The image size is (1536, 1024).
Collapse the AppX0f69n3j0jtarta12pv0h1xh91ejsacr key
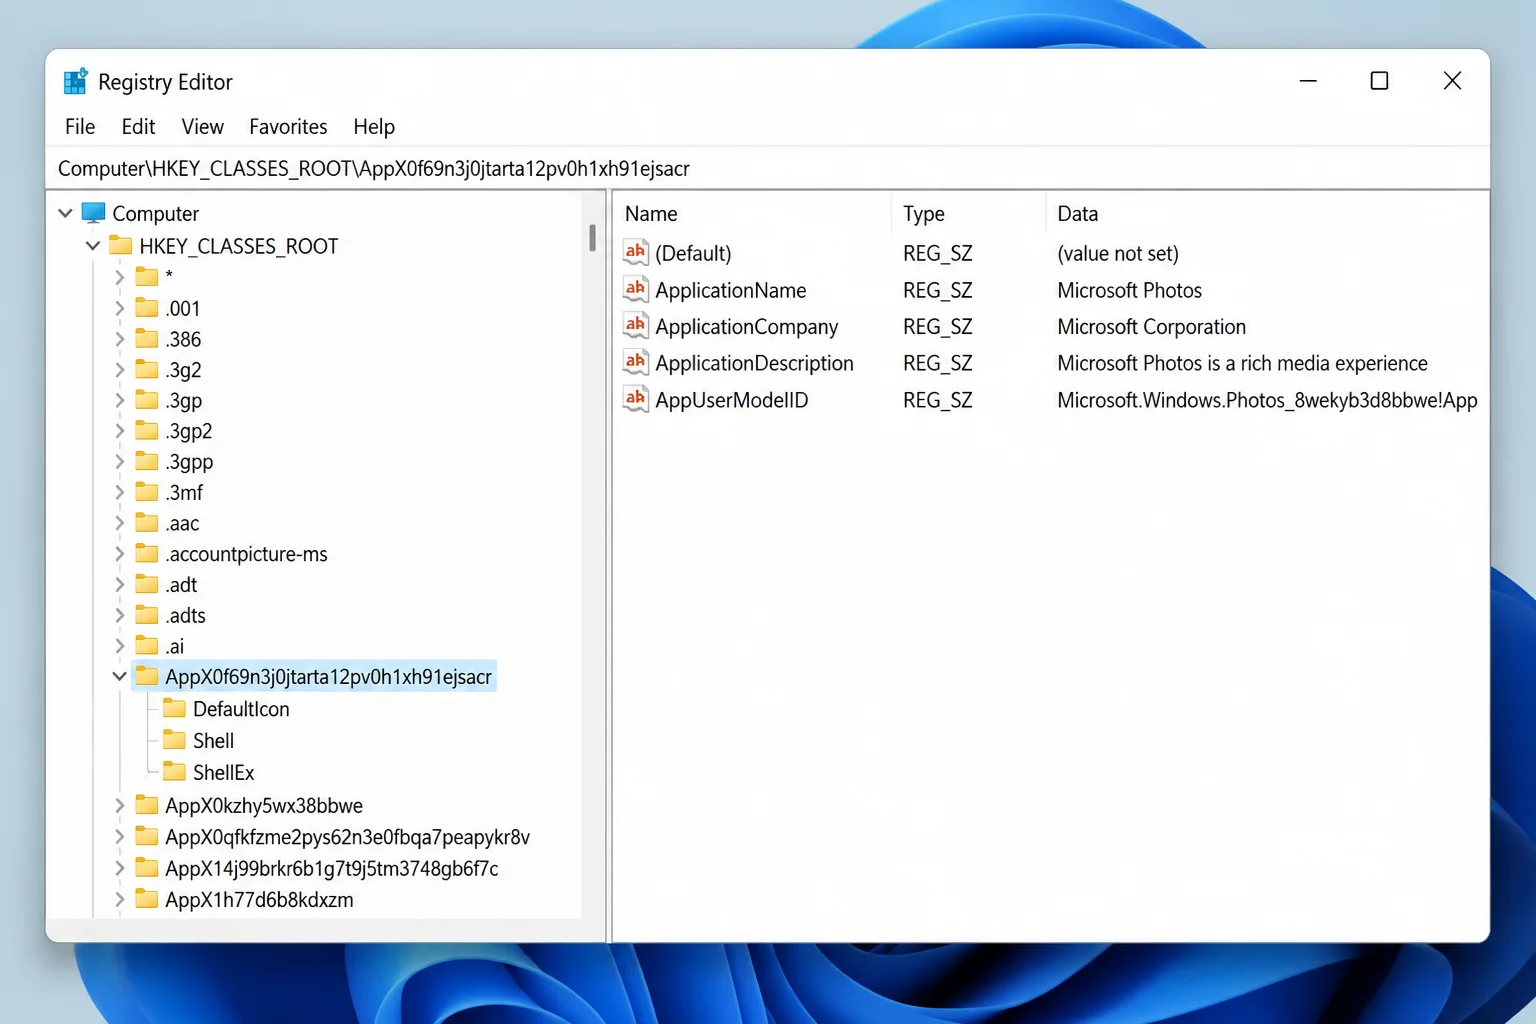click(119, 677)
